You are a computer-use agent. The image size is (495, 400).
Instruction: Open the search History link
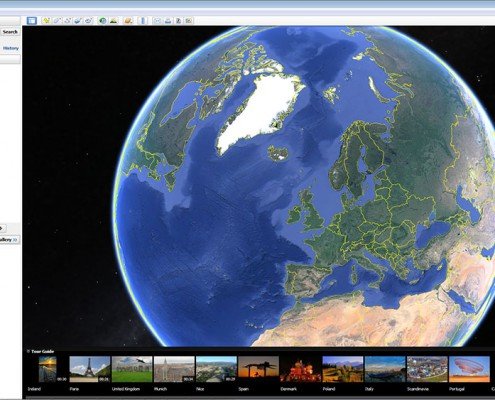[x=11, y=48]
